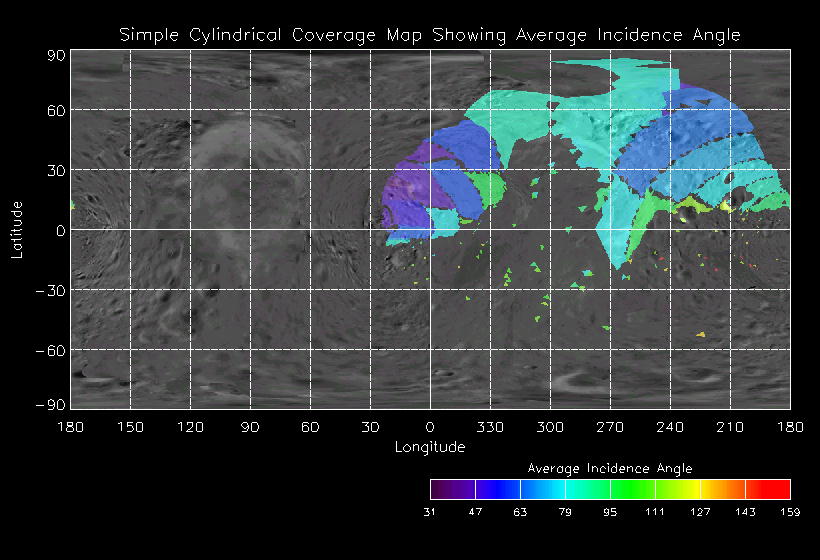The height and width of the screenshot is (560, 820).
Task: Click longitude tick label '150'
Action: [x=130, y=427]
